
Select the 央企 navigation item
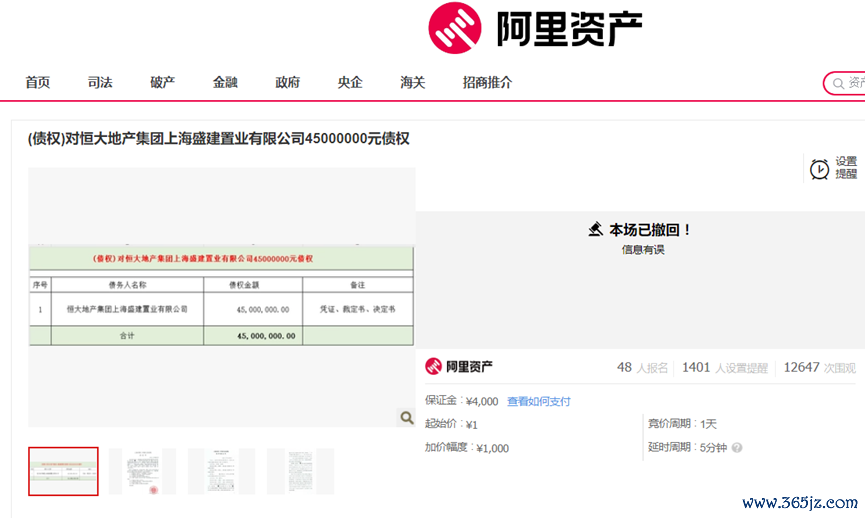click(350, 83)
